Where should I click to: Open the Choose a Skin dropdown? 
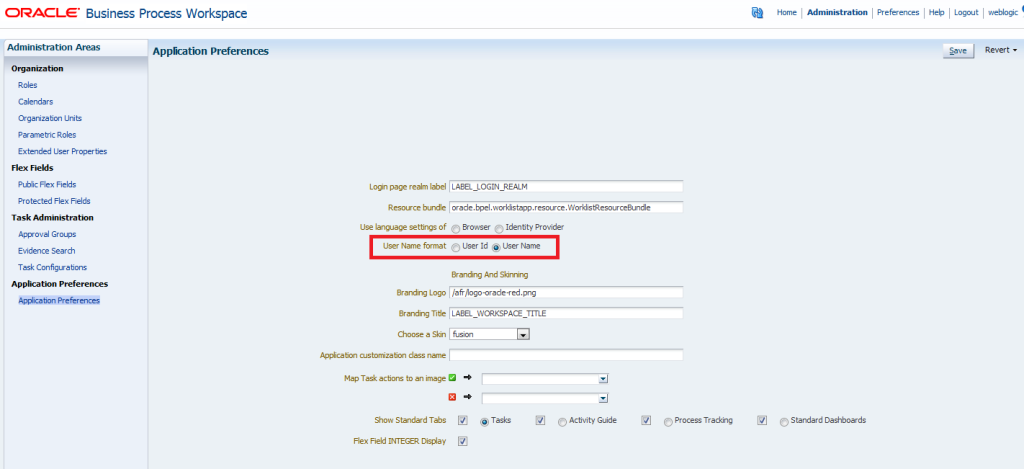522,334
